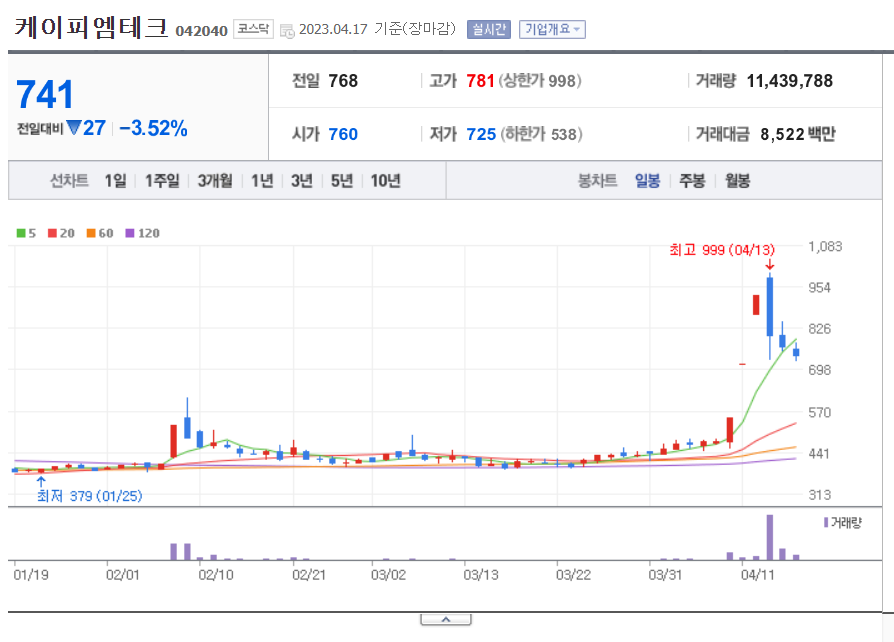This screenshot has width=894, height=642.
Task: Click the 고가 value 781
Action: (480, 81)
